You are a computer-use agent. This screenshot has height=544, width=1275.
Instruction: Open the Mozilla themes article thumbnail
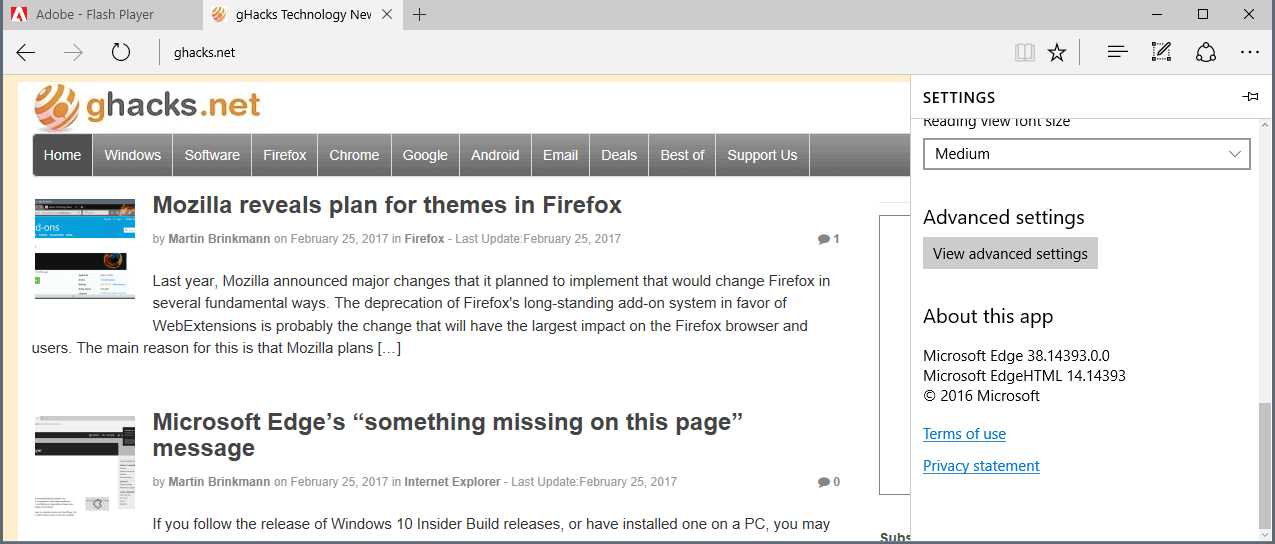coord(85,248)
